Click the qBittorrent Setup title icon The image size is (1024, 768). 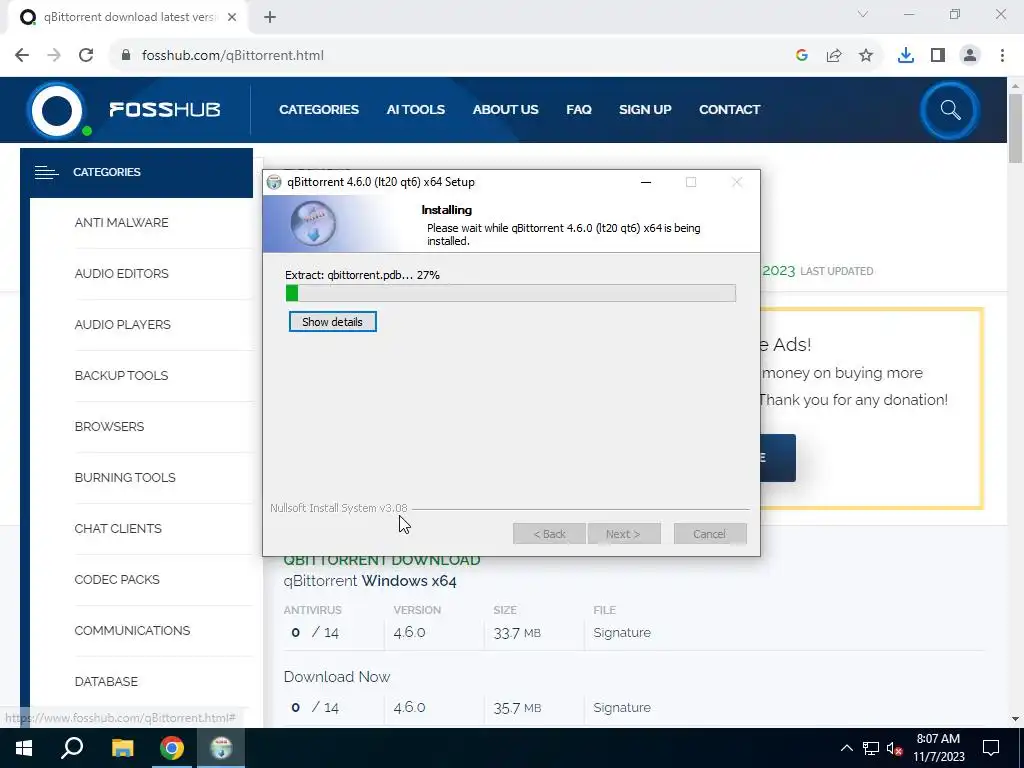[274, 182]
